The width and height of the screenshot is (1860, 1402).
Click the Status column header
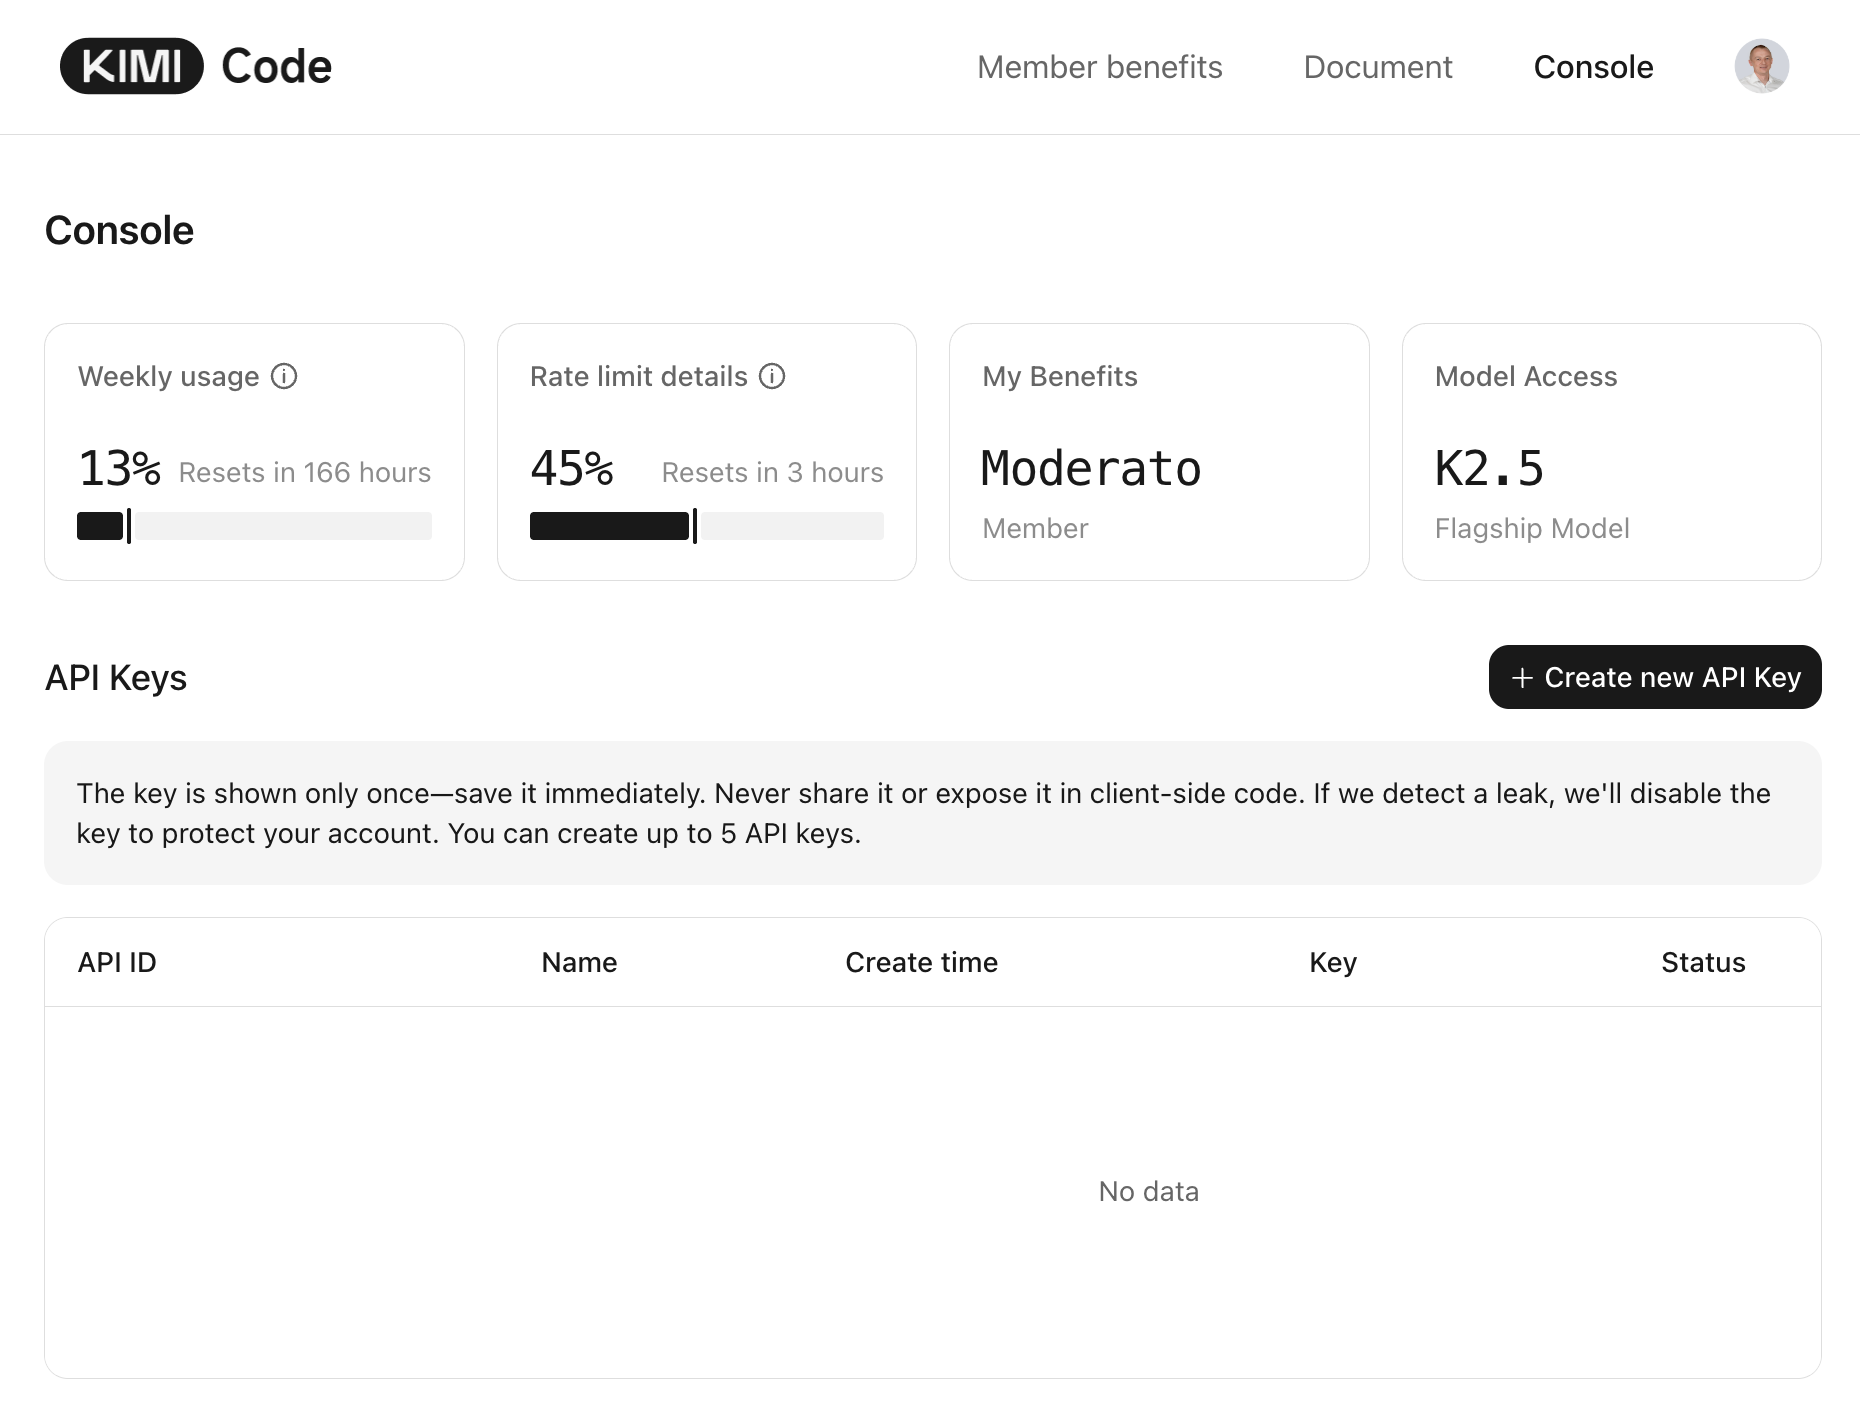coord(1703,962)
